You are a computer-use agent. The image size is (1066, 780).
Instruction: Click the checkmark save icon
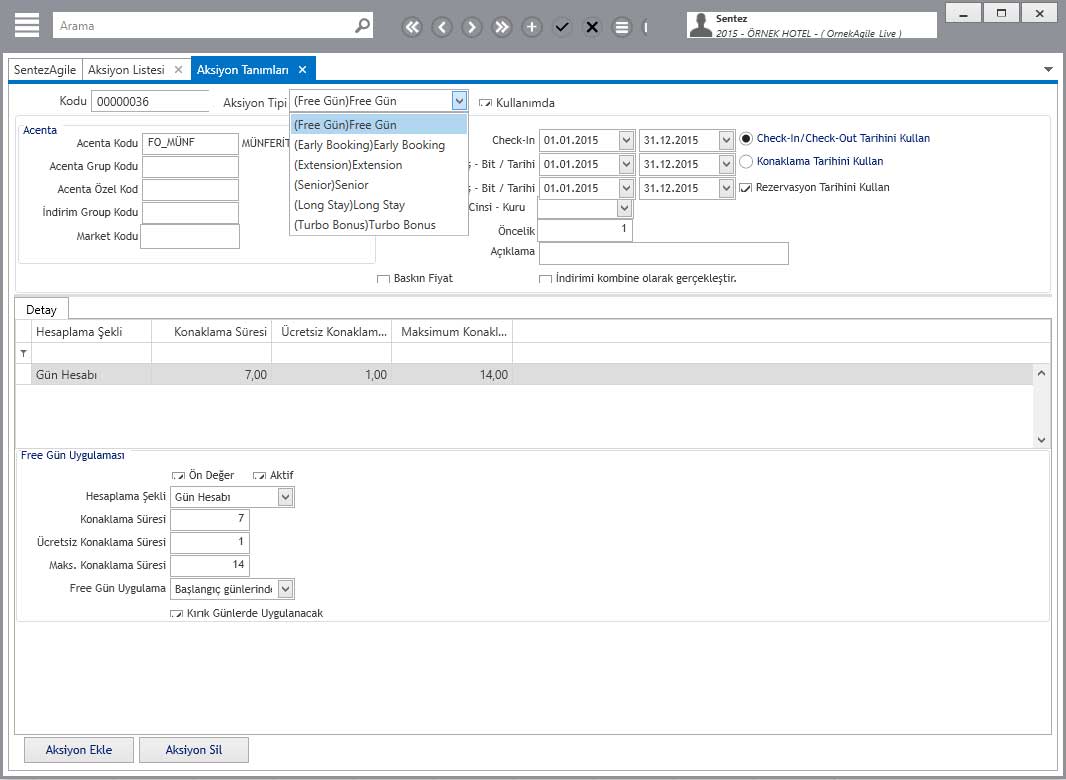click(562, 27)
